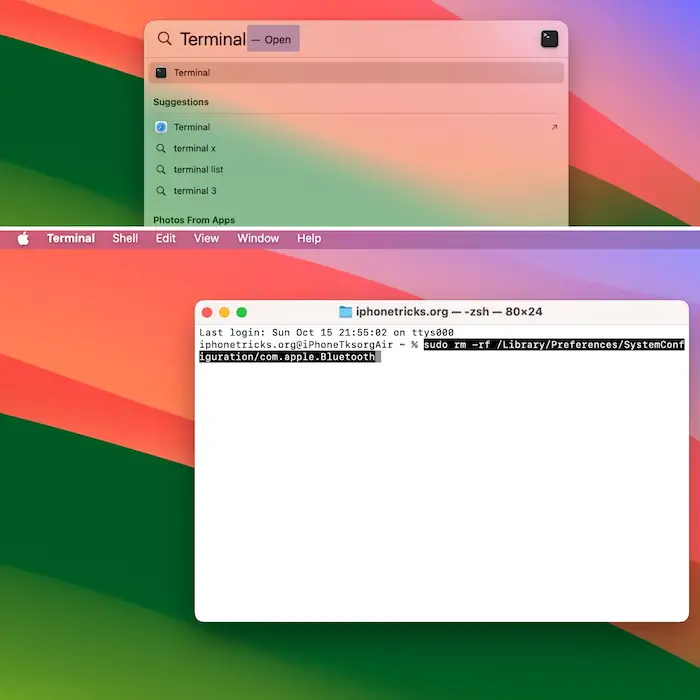Image resolution: width=700 pixels, height=700 pixels.
Task: Zoom the Terminal window with green button
Action: click(241, 313)
